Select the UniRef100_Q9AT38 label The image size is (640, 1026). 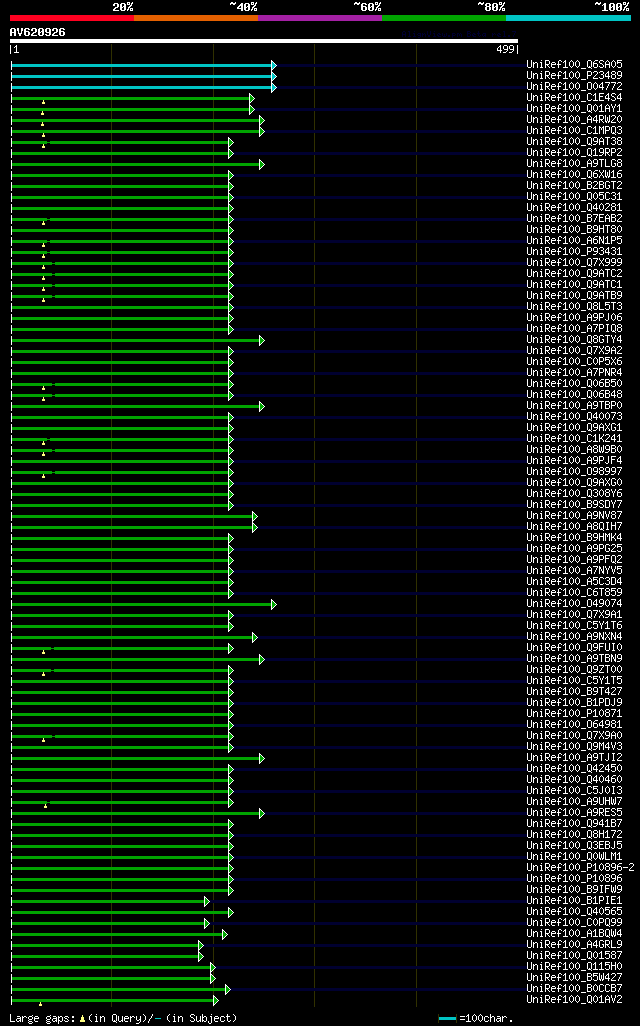pos(575,141)
